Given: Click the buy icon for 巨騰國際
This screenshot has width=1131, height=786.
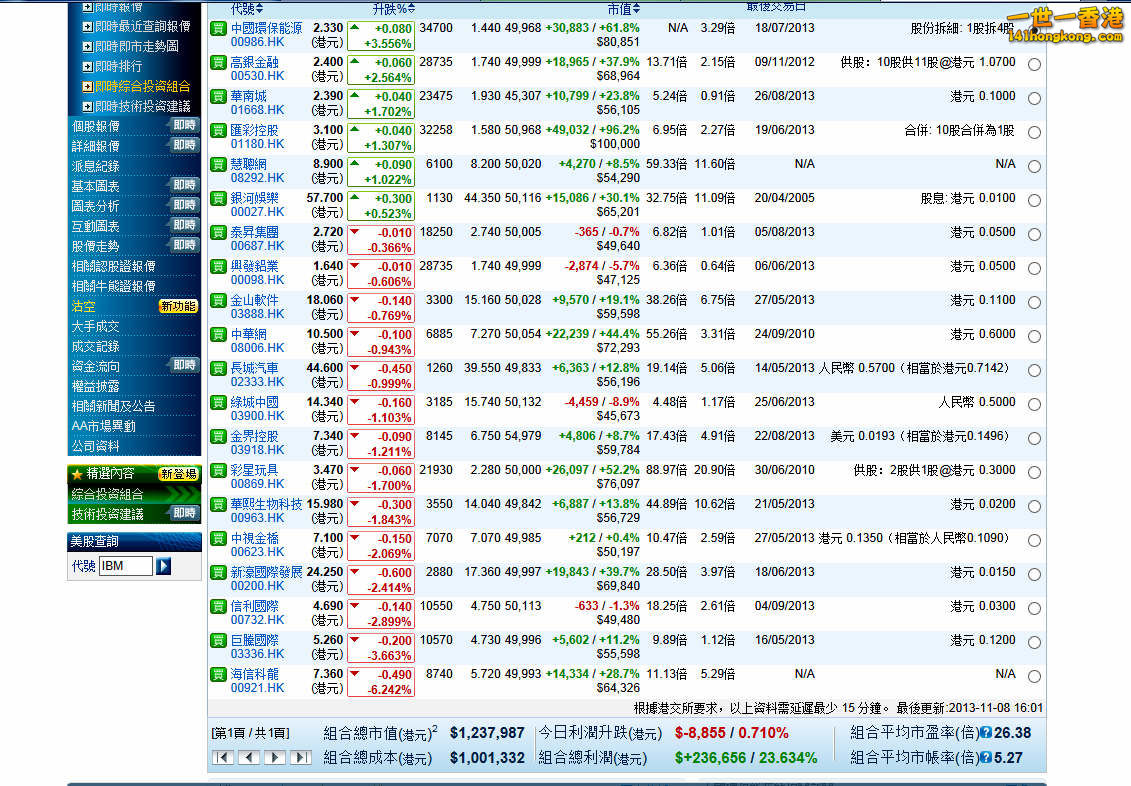Looking at the screenshot, I should point(219,640).
